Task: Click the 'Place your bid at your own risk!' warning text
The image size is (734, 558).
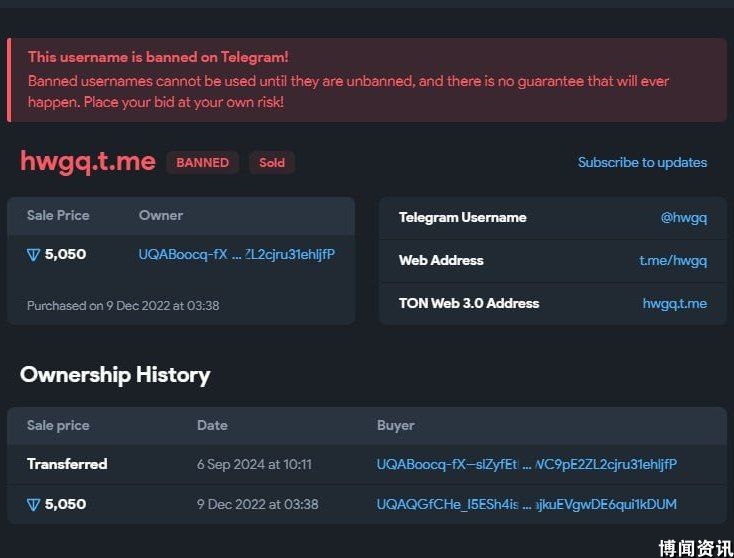Action: pyautogui.click(x=184, y=102)
